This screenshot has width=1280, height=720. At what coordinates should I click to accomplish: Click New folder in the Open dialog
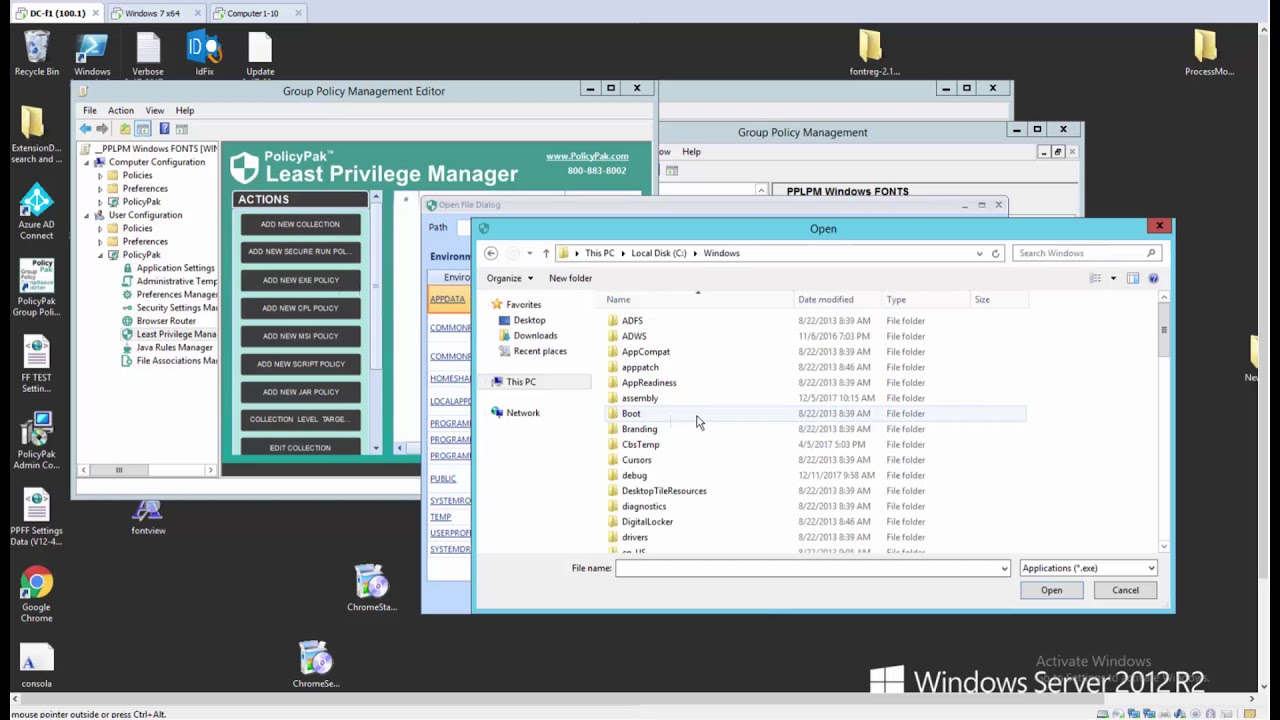tap(570, 278)
